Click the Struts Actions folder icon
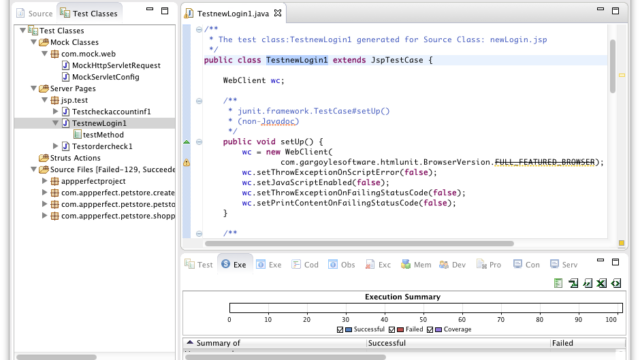 tap(44, 158)
